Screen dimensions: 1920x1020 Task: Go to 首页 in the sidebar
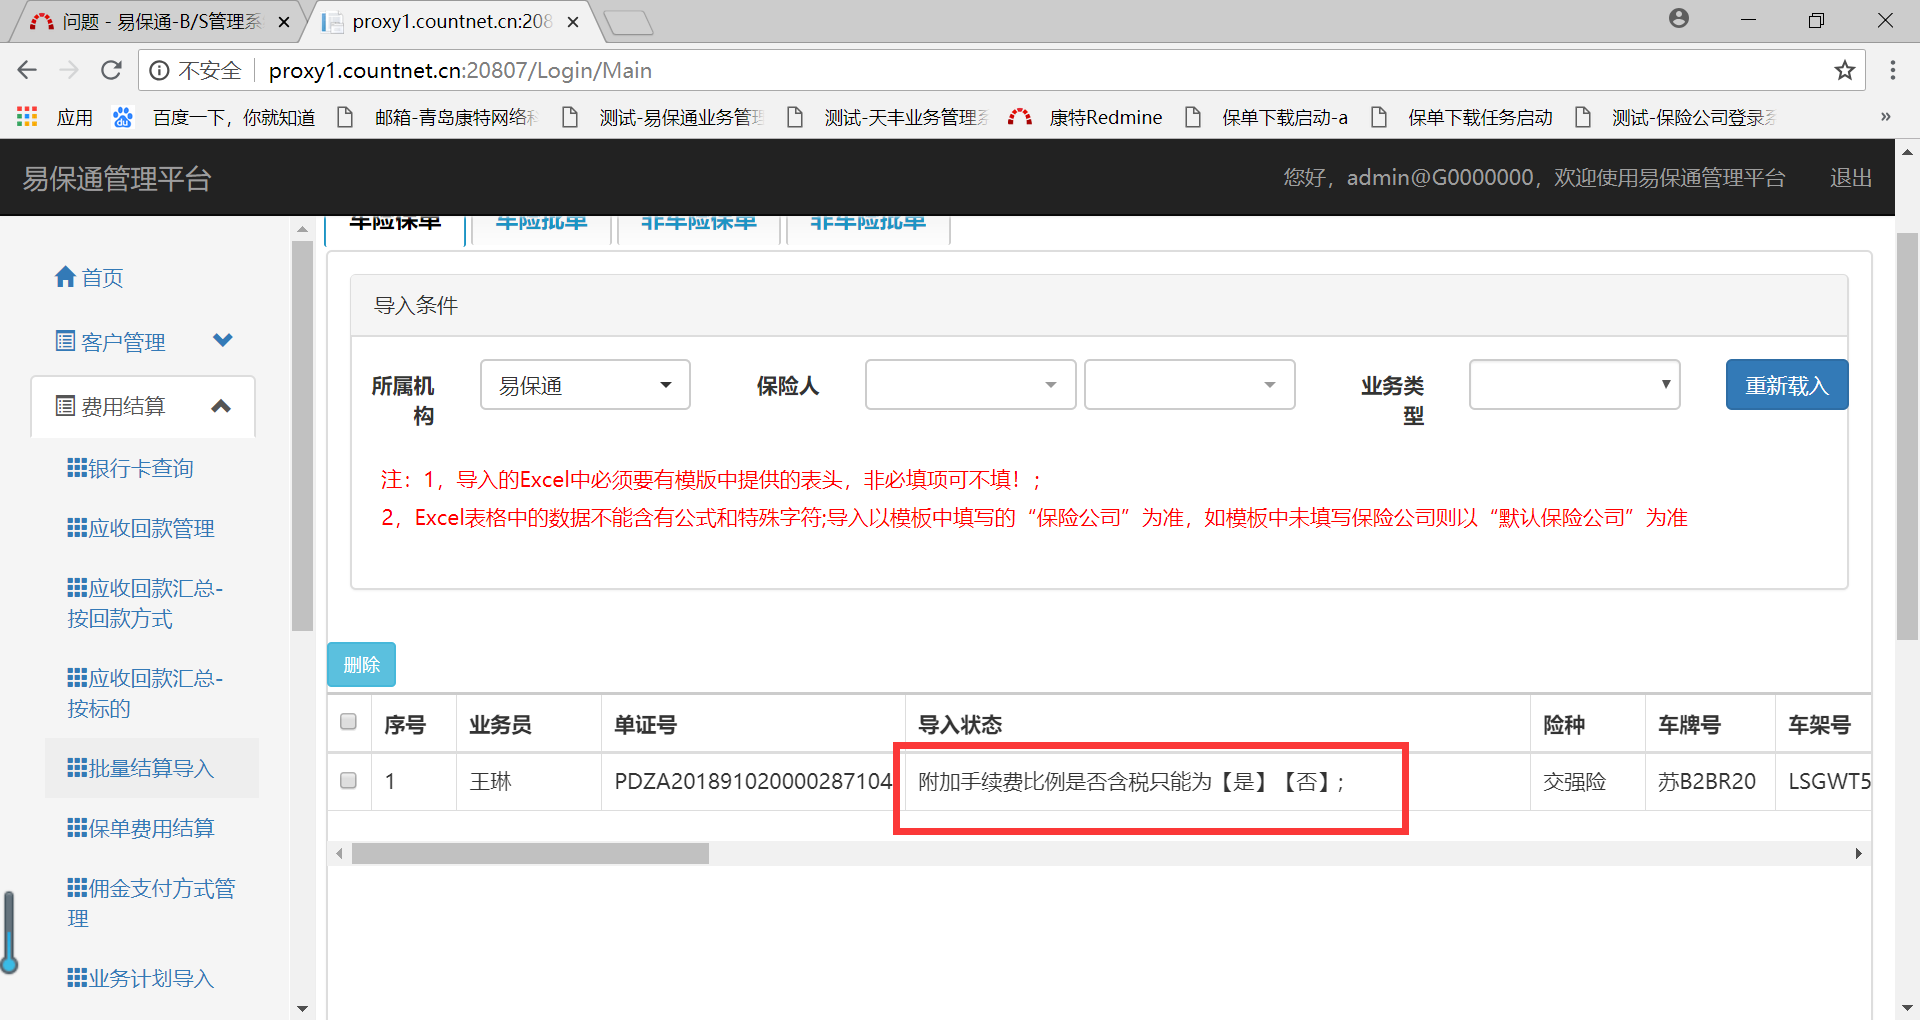89,277
